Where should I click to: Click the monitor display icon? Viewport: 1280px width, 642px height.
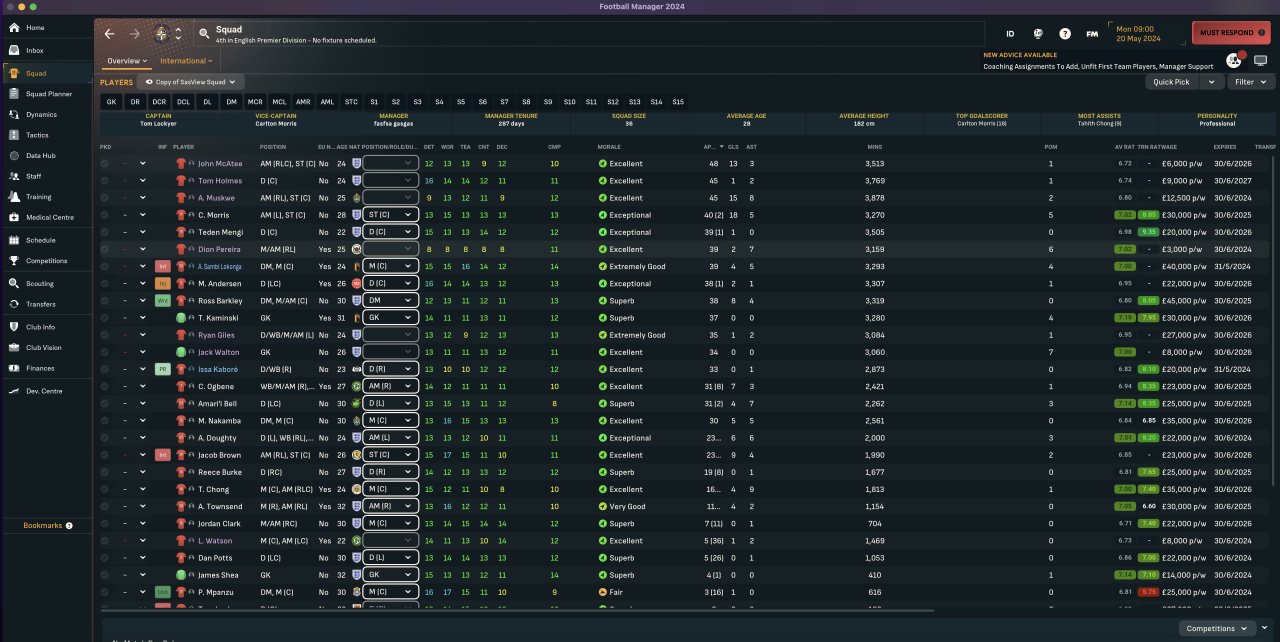coord(1260,60)
